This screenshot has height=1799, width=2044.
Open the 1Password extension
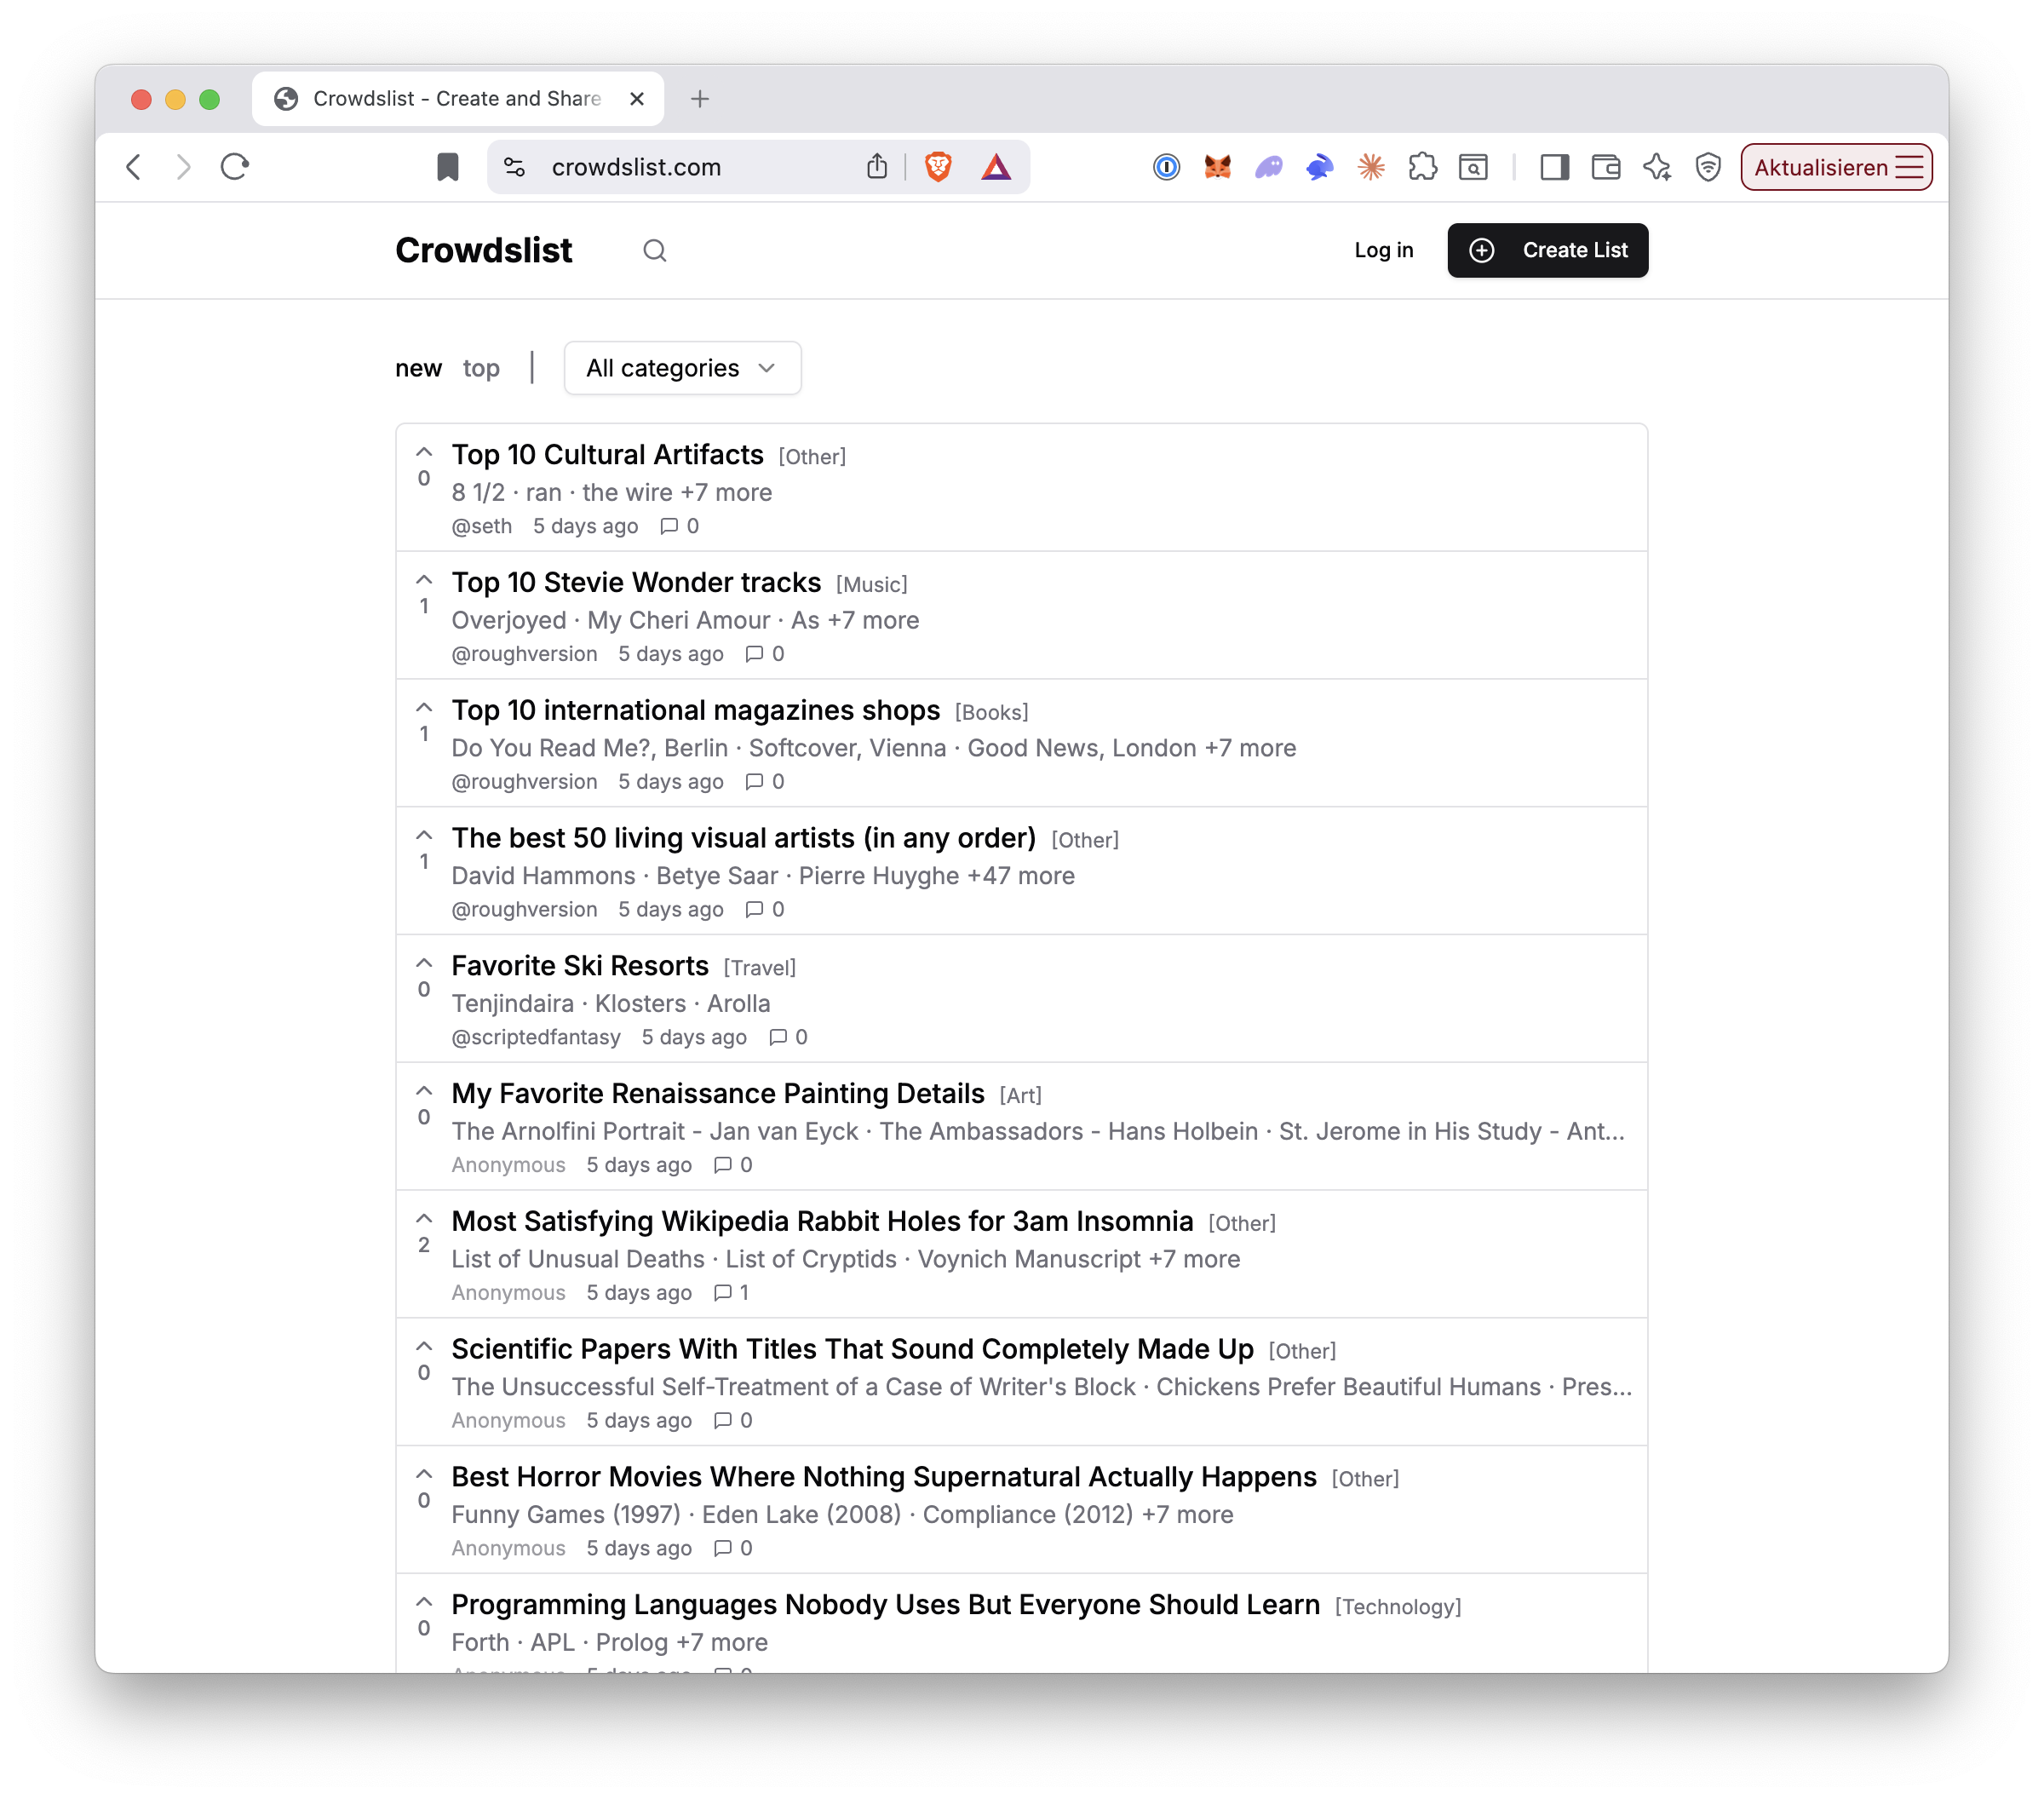click(x=1165, y=167)
